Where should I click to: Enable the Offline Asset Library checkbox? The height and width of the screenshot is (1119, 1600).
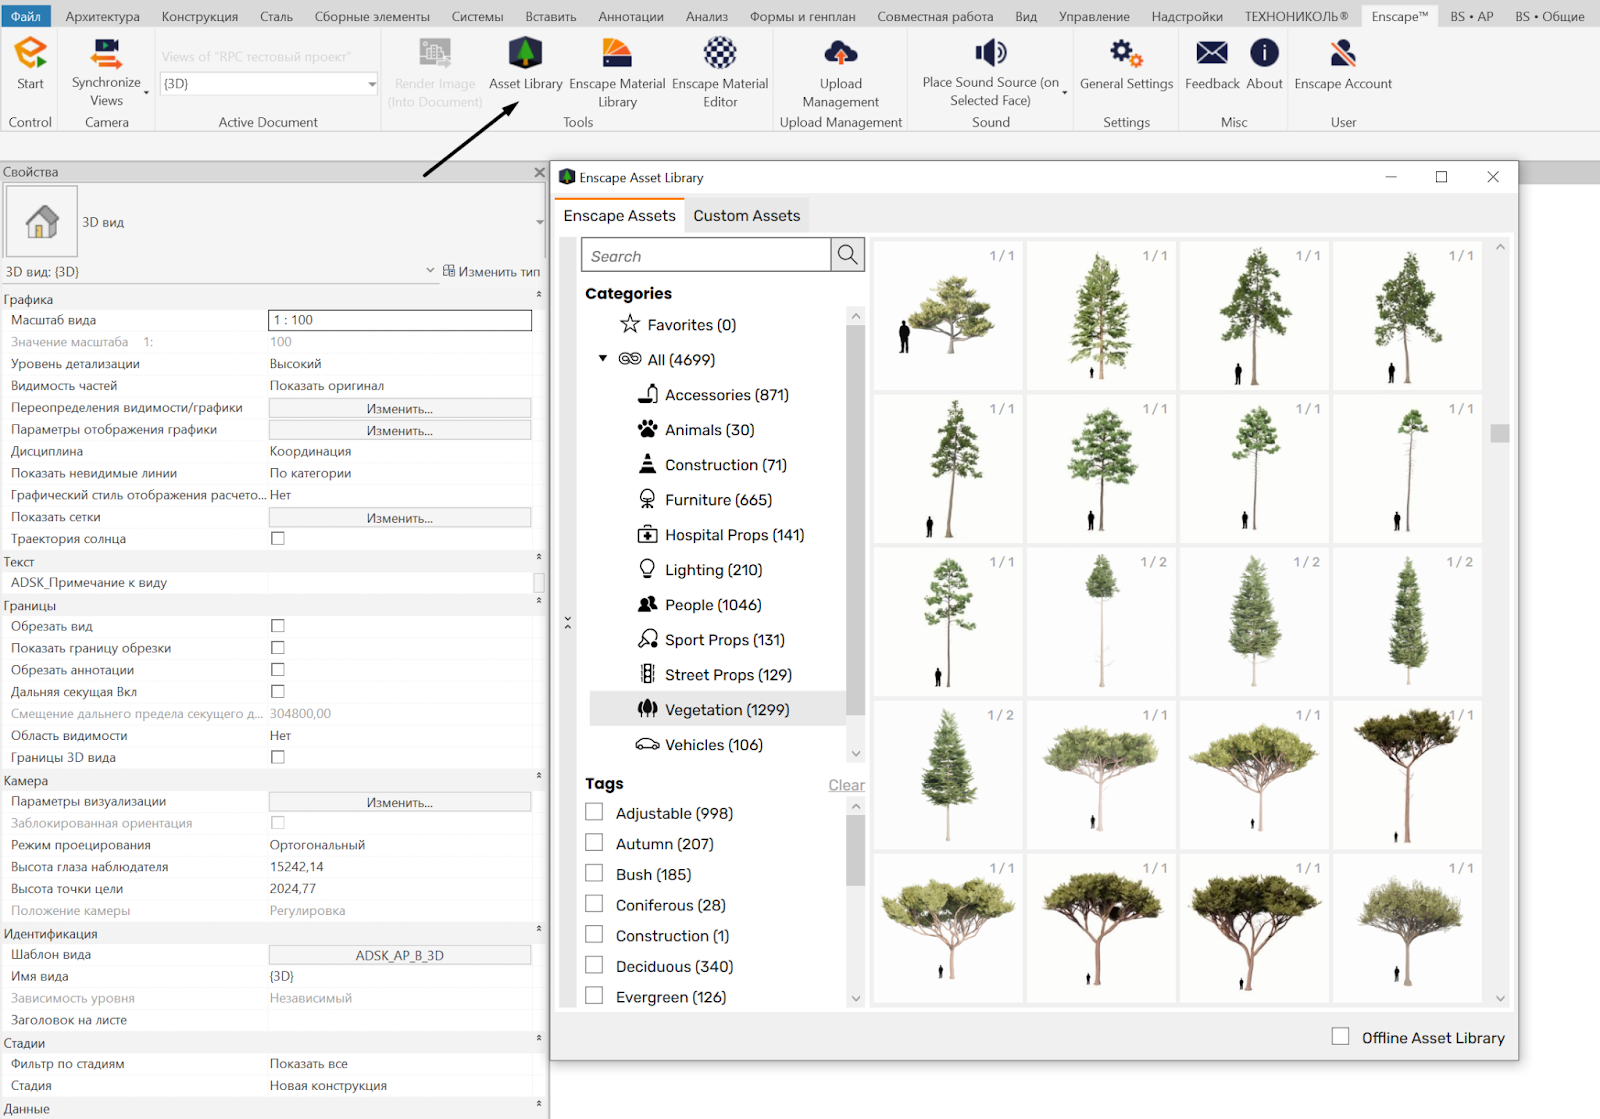coord(1341,1037)
